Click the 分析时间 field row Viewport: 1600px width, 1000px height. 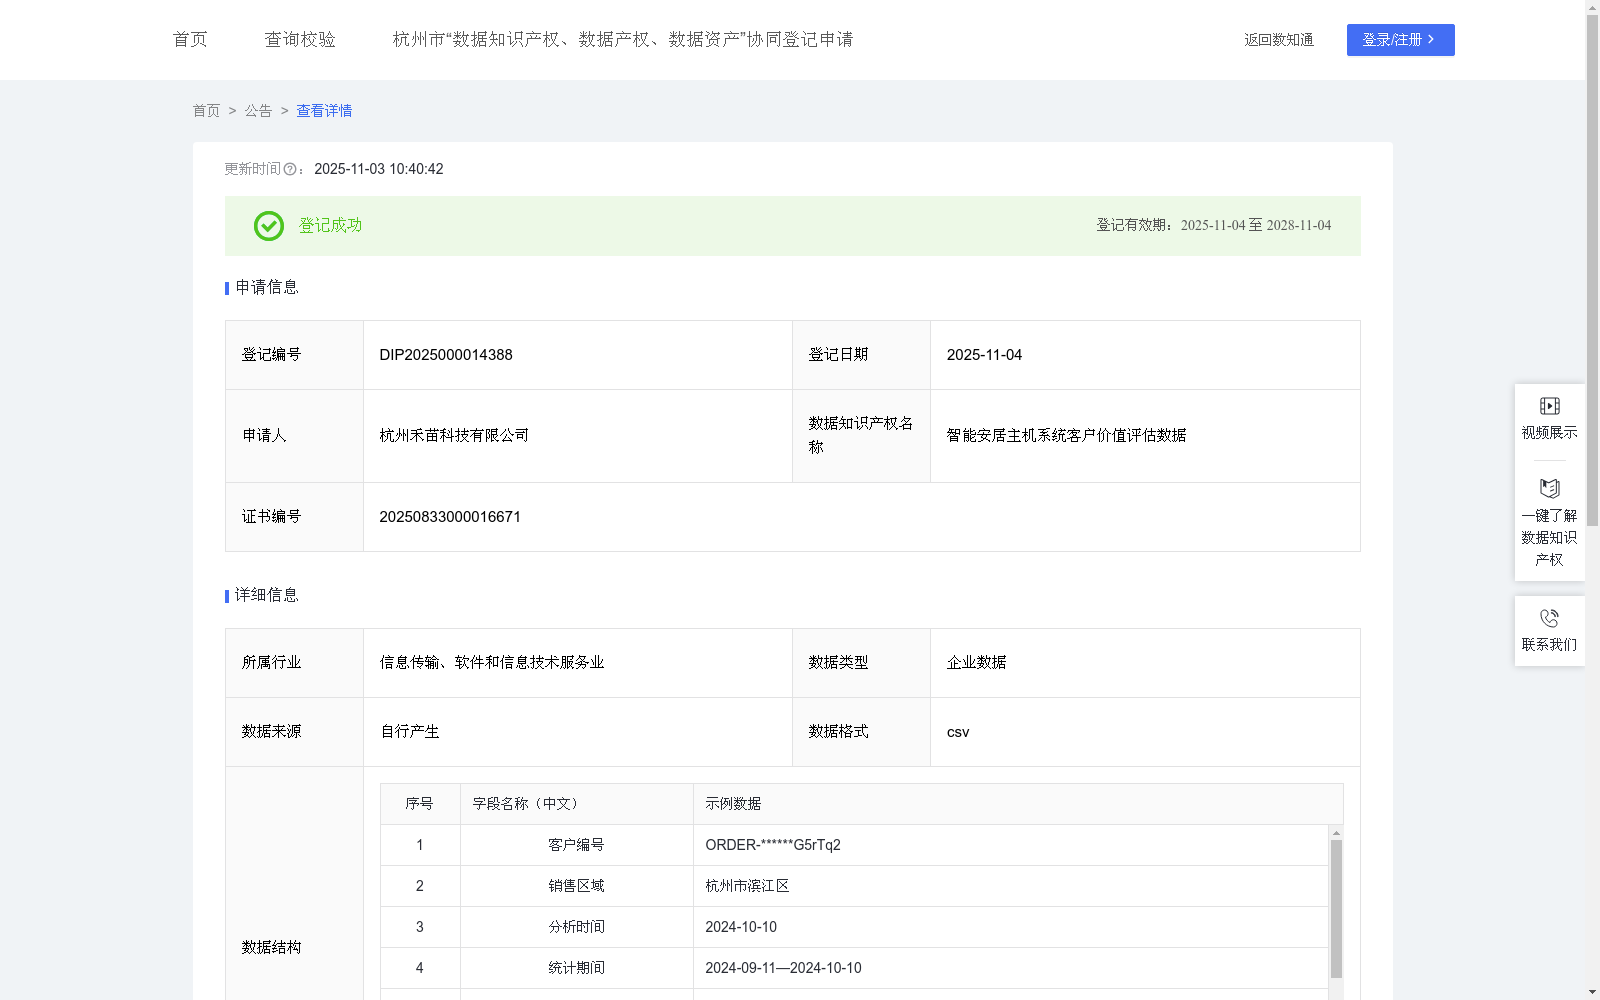854,927
